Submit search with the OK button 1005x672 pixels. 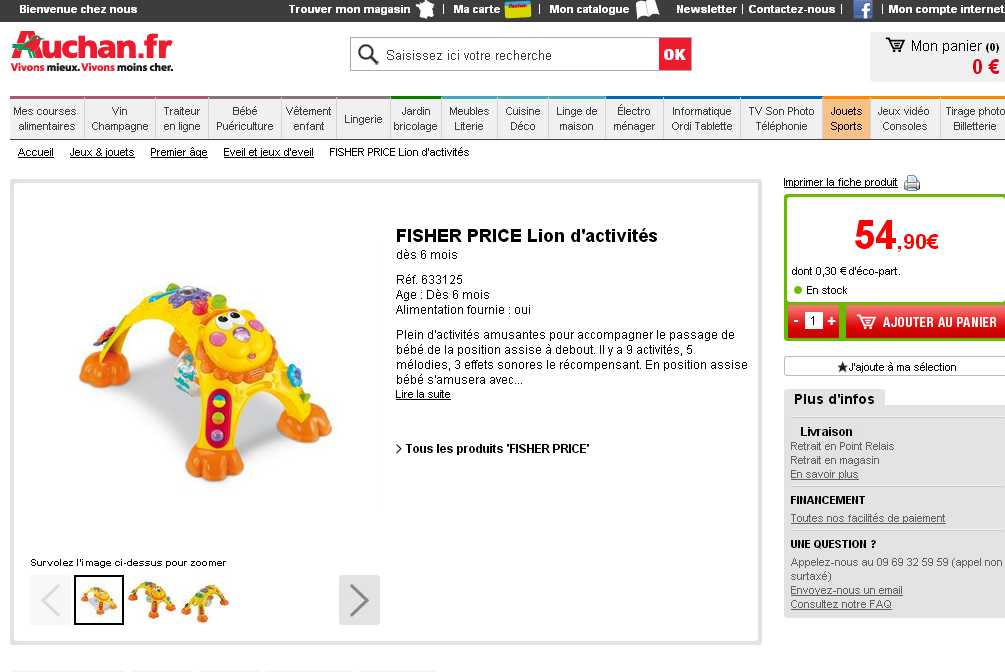674,55
